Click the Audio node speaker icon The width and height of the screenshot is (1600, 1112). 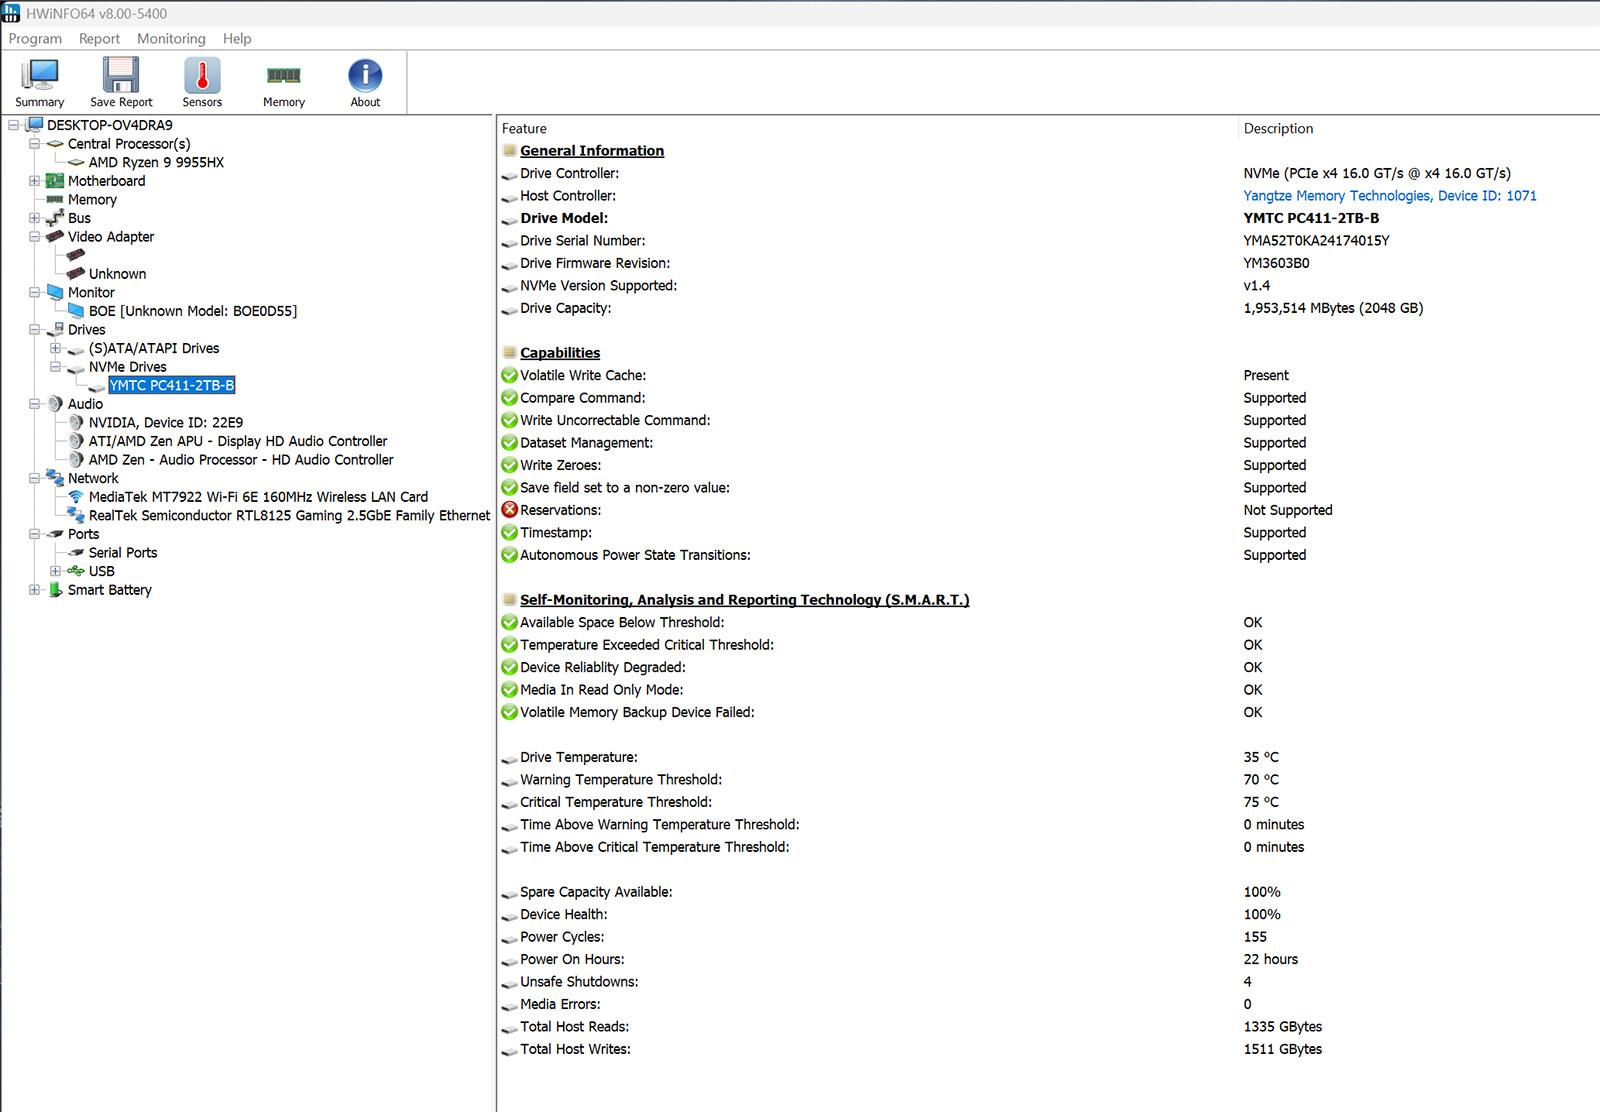click(x=55, y=404)
